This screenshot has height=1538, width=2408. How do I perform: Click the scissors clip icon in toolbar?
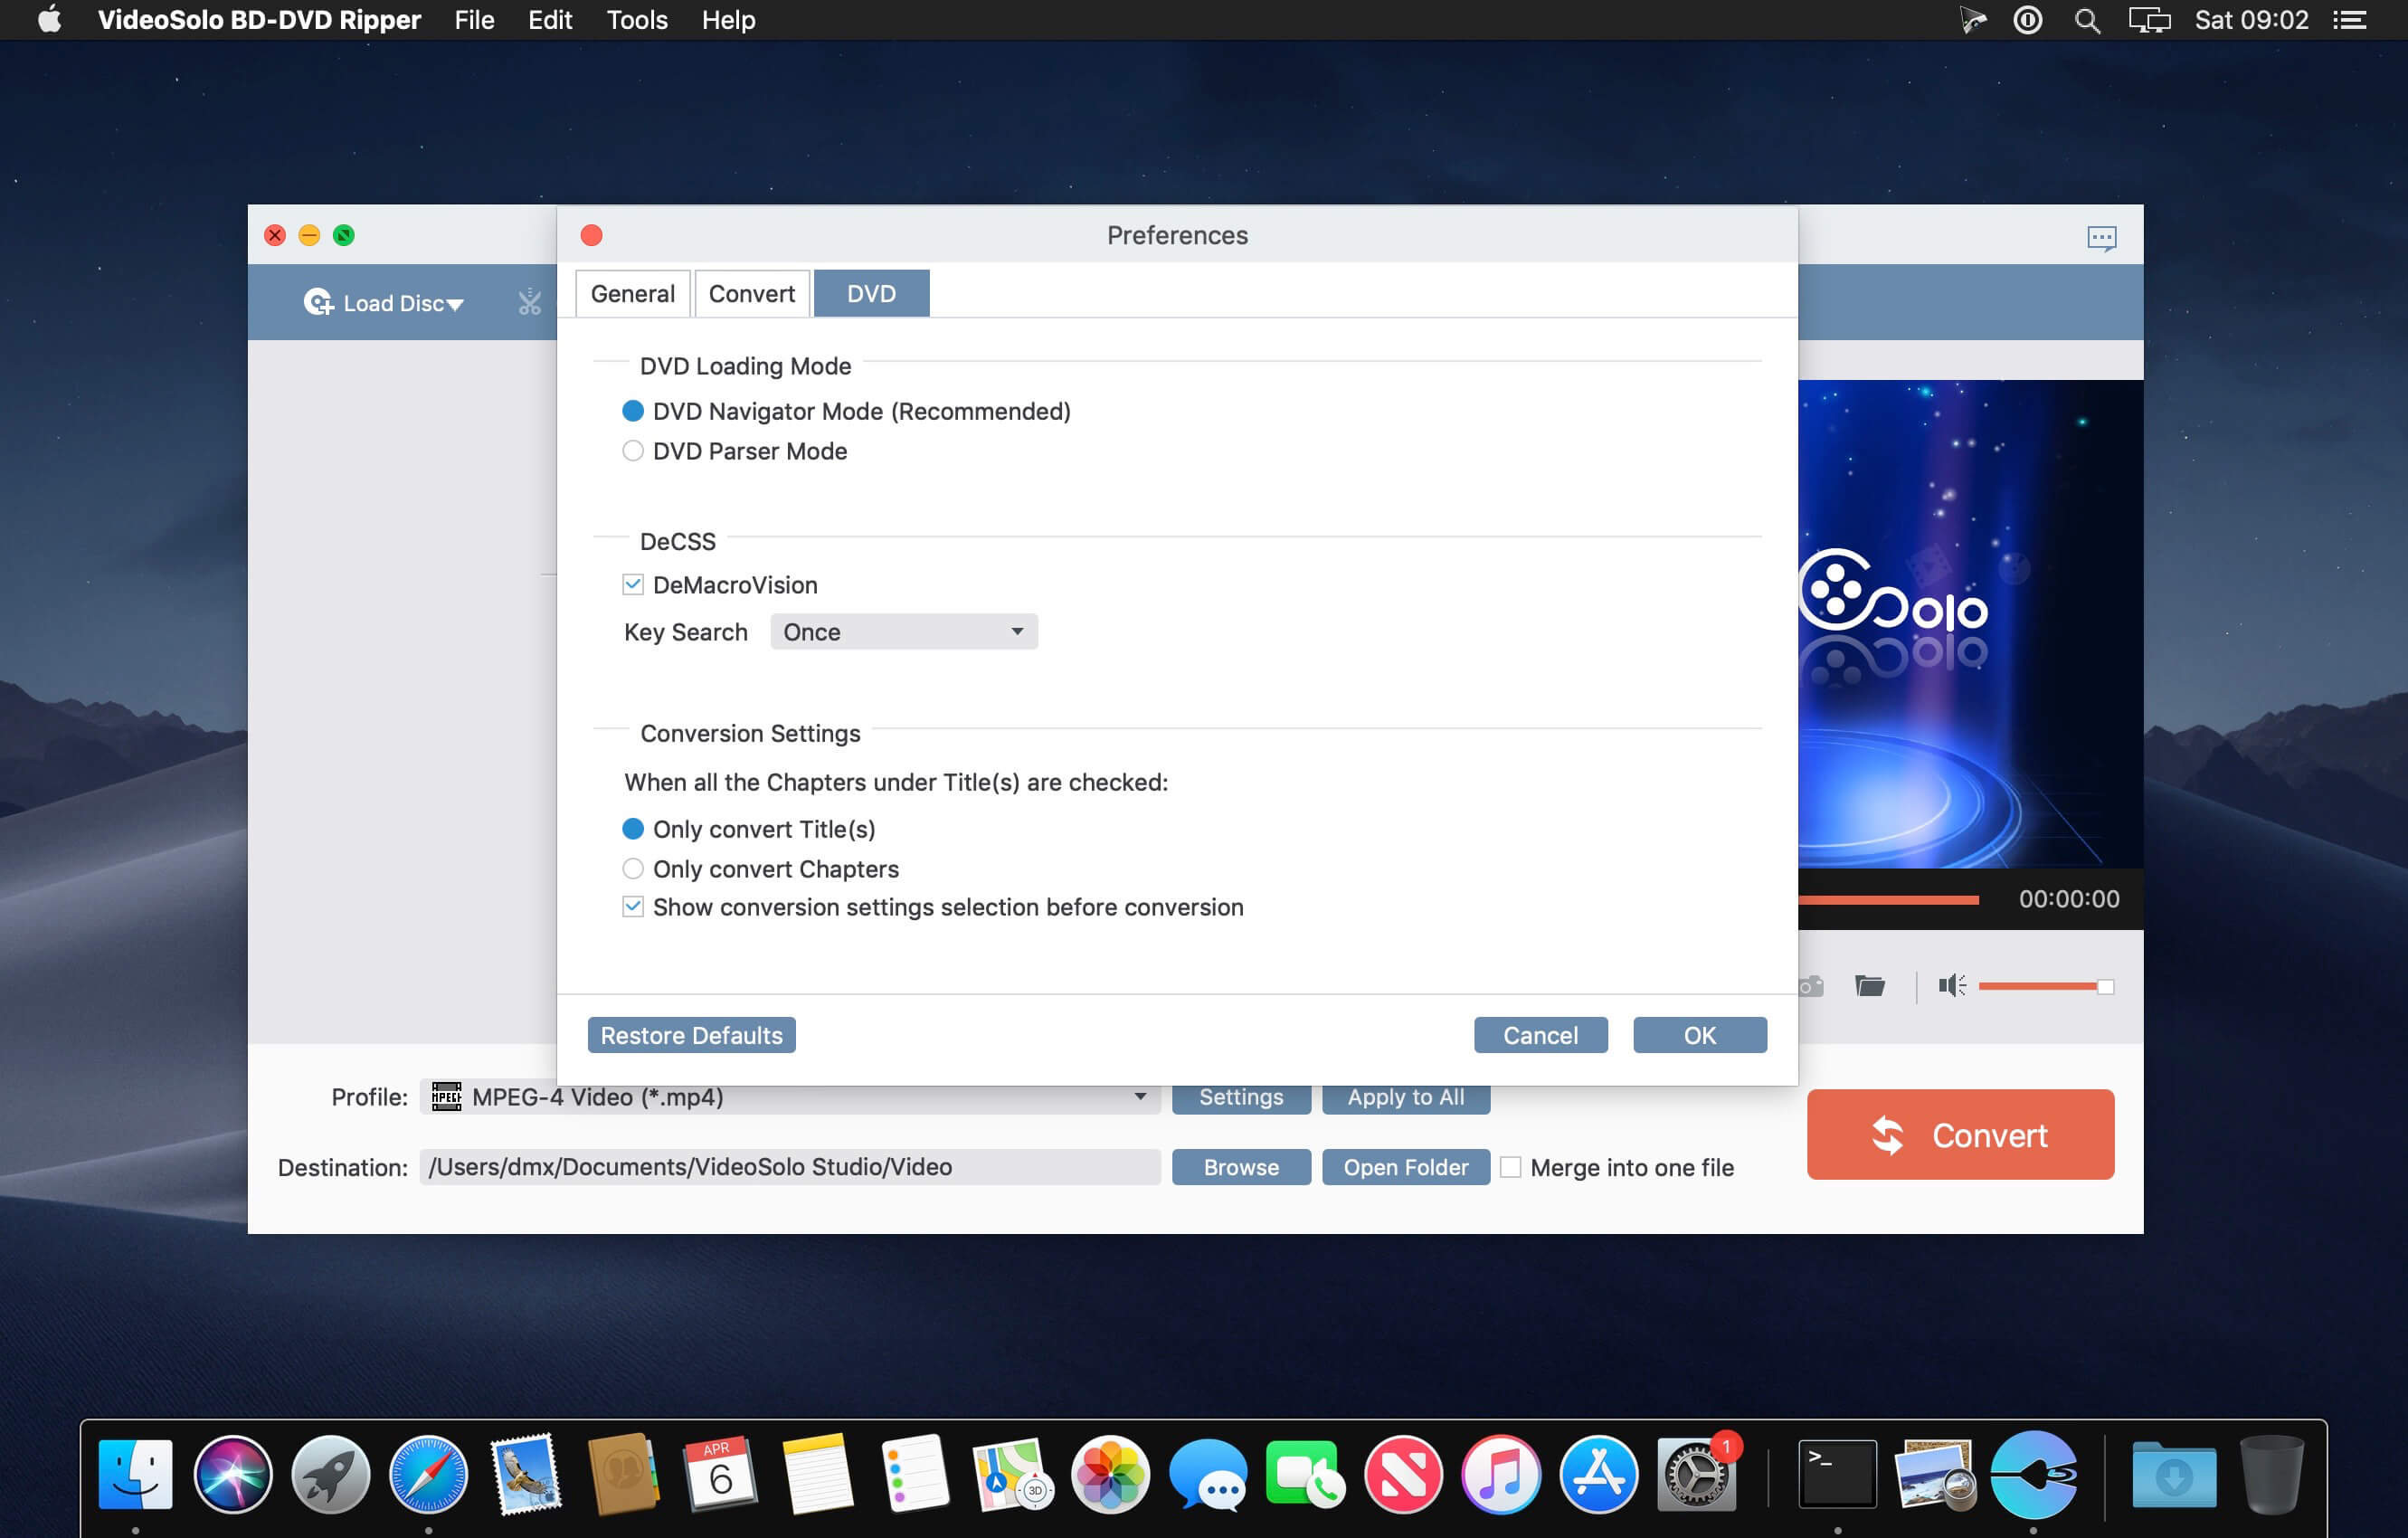529,302
